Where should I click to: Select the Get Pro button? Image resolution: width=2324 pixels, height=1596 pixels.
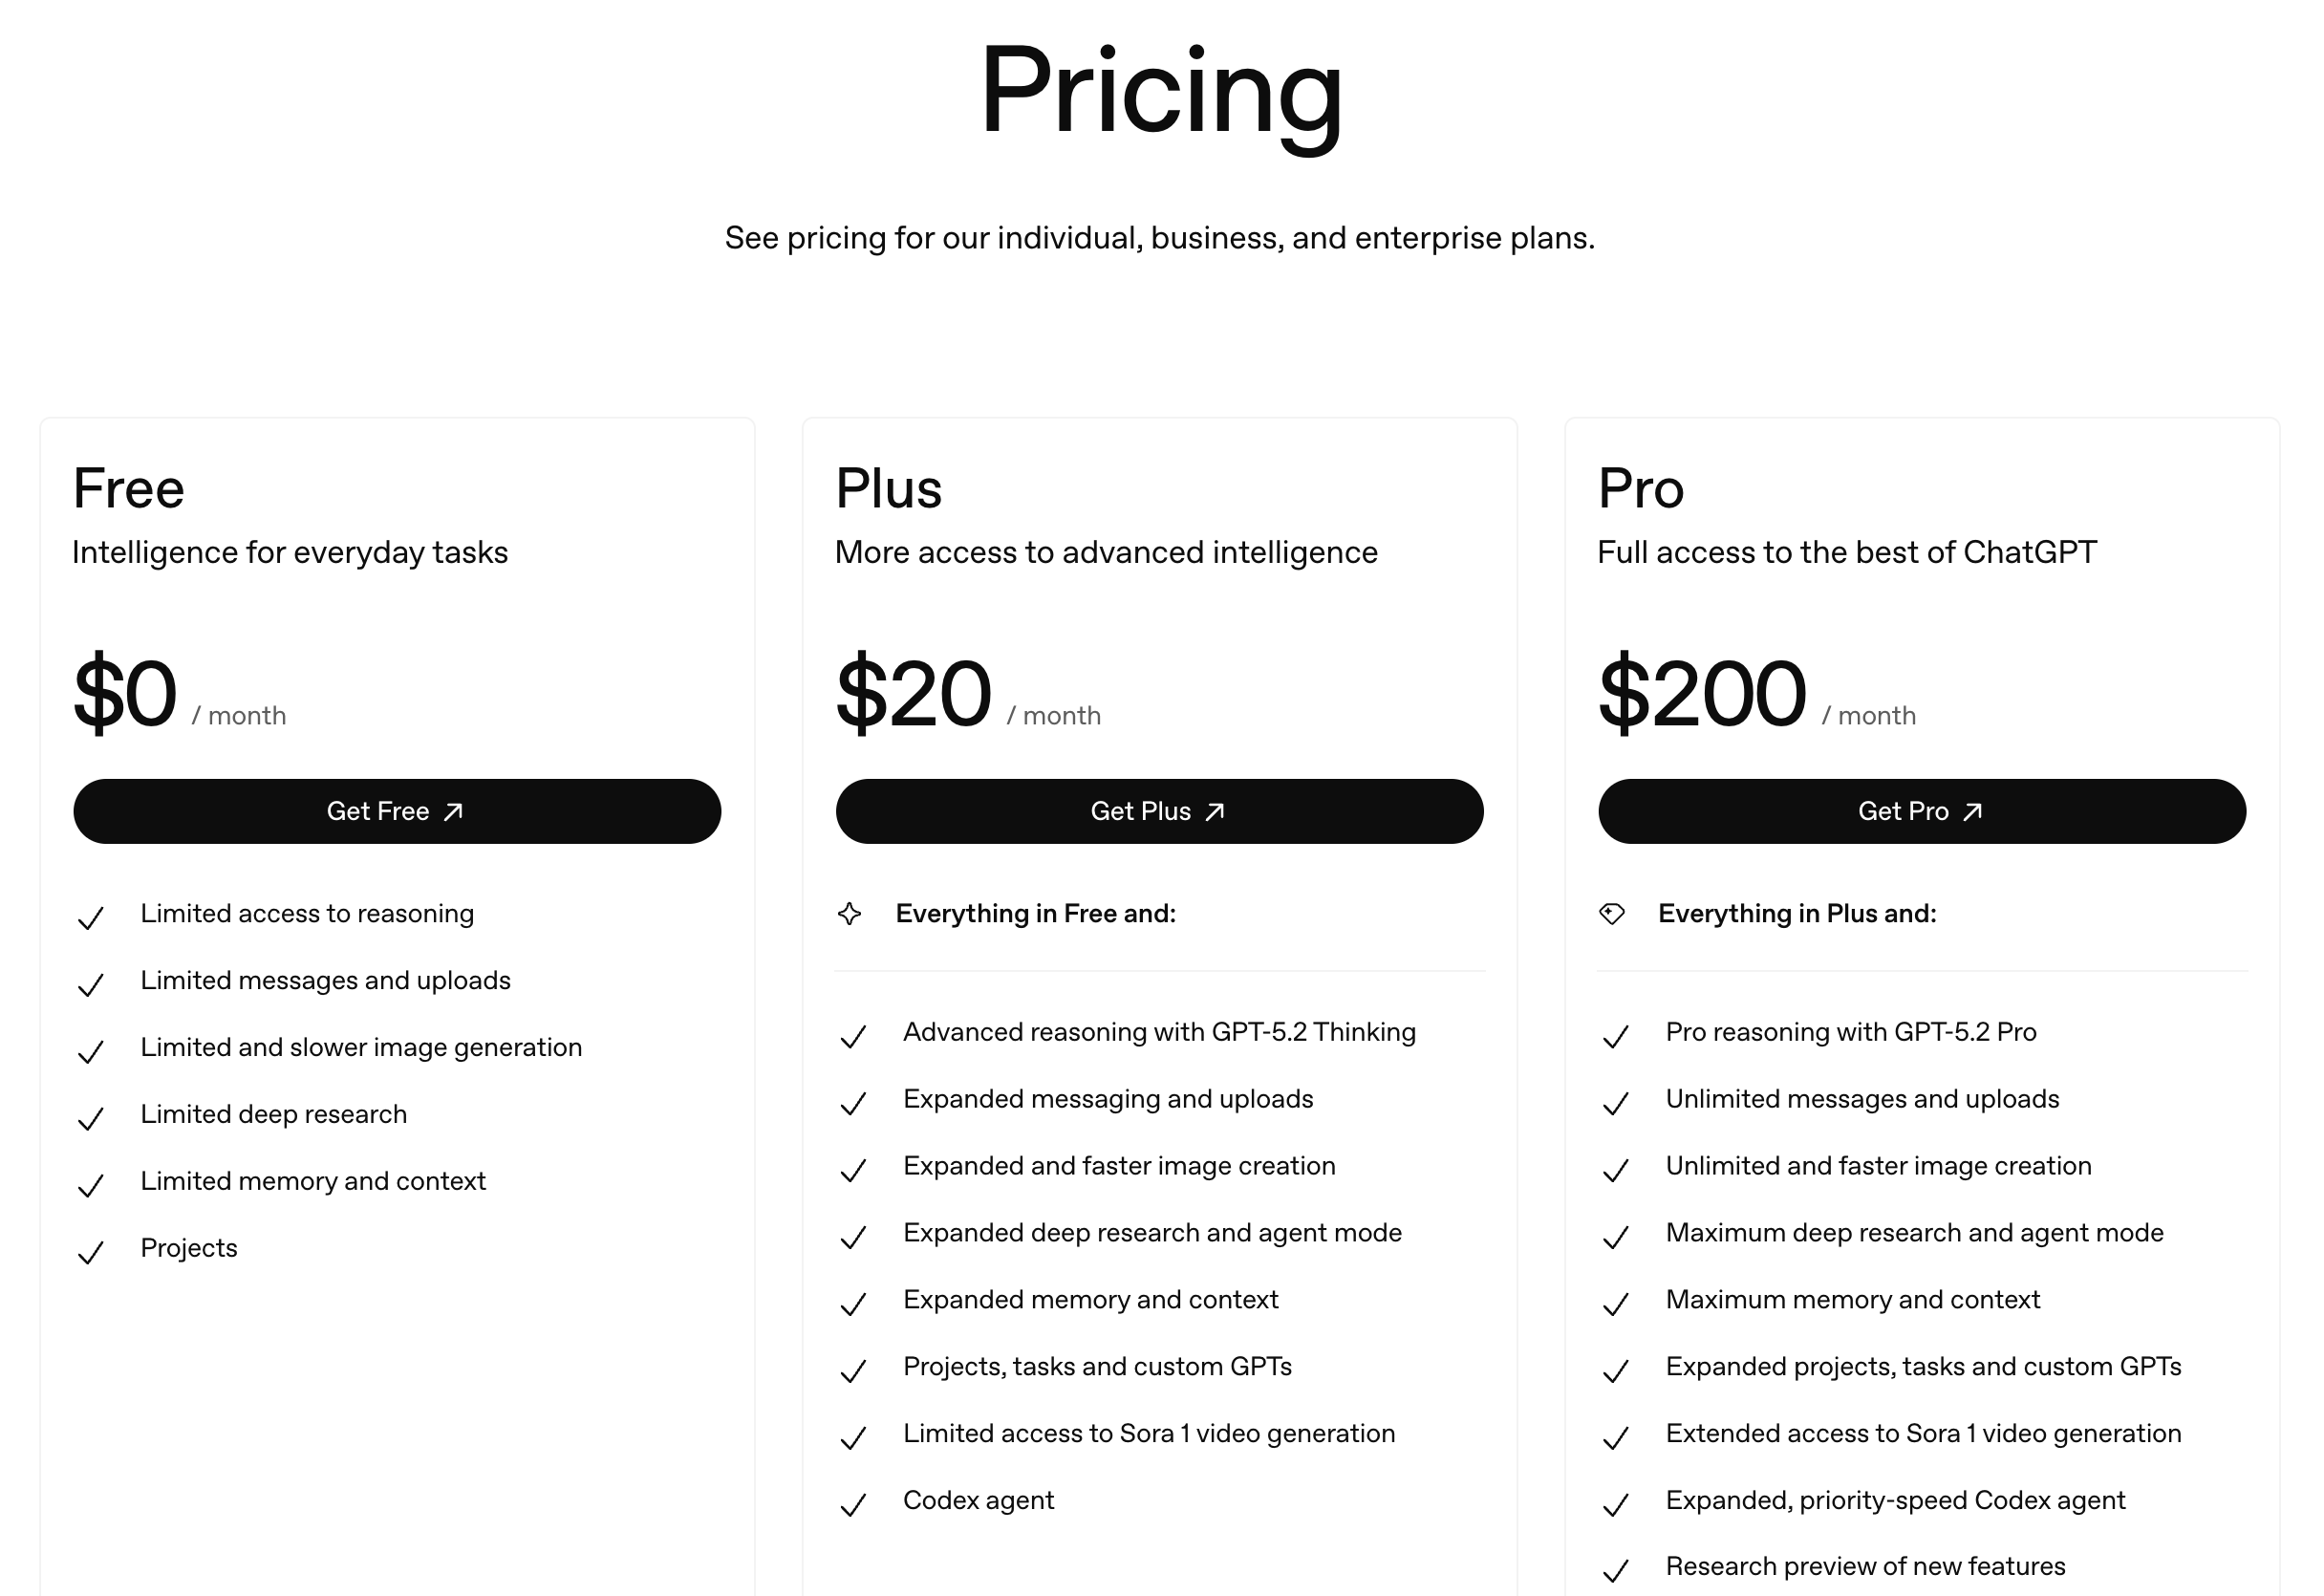[1921, 811]
